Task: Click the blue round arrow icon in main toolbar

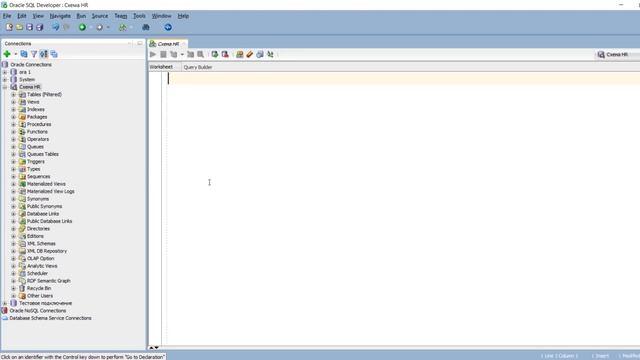Action: [168, 27]
